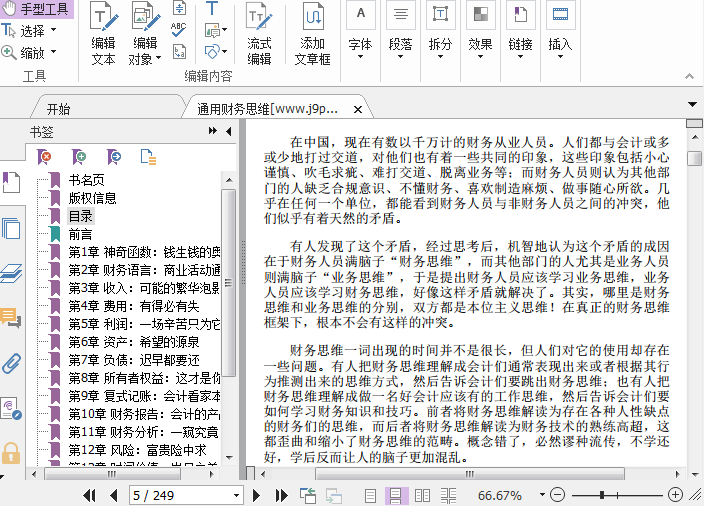Go to the next page
The width and height of the screenshot is (704, 506).
point(256,495)
